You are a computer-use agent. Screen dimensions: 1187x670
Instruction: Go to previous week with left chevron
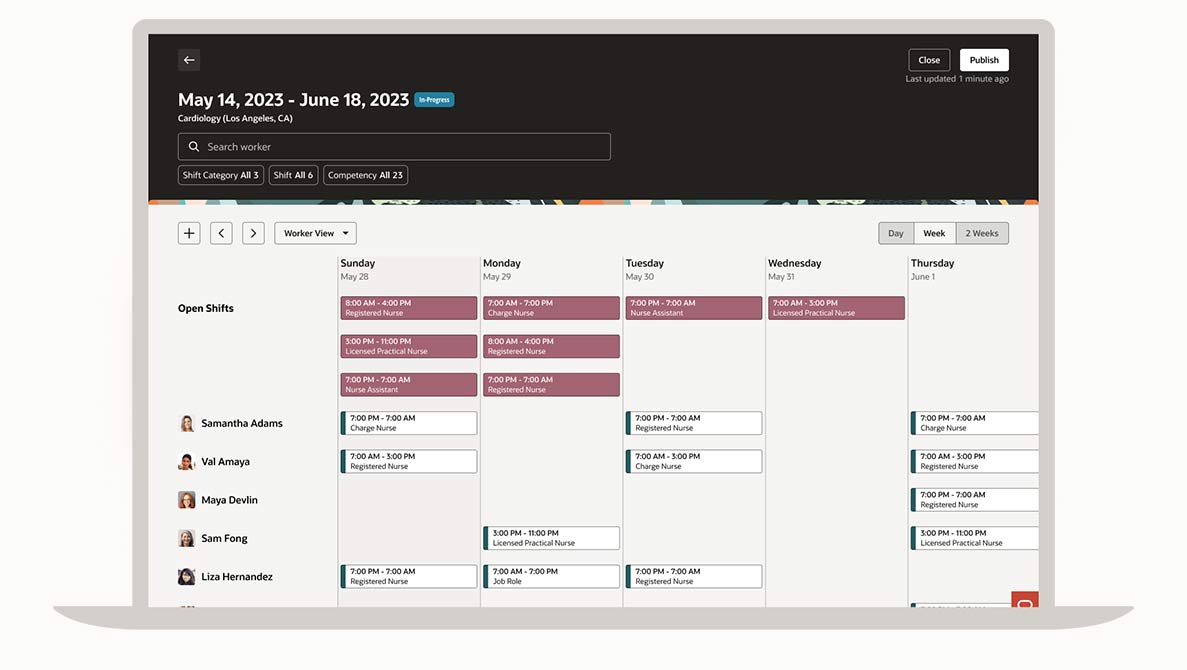tap(222, 233)
